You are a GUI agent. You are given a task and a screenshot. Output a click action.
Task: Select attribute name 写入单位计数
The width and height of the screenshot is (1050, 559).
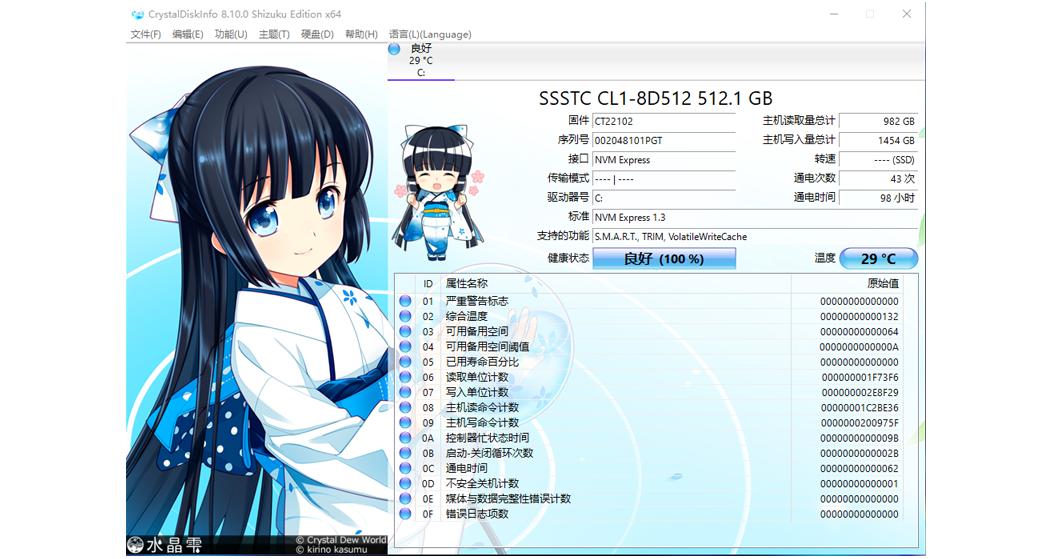[477, 392]
